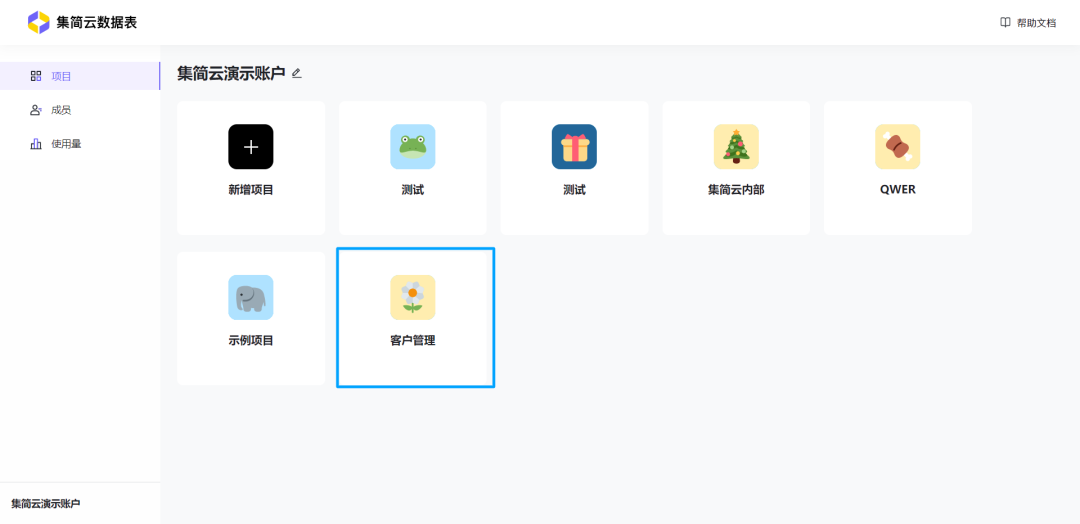Open the QWER project name
Viewport: 1080px width, 524px height.
(x=897, y=190)
